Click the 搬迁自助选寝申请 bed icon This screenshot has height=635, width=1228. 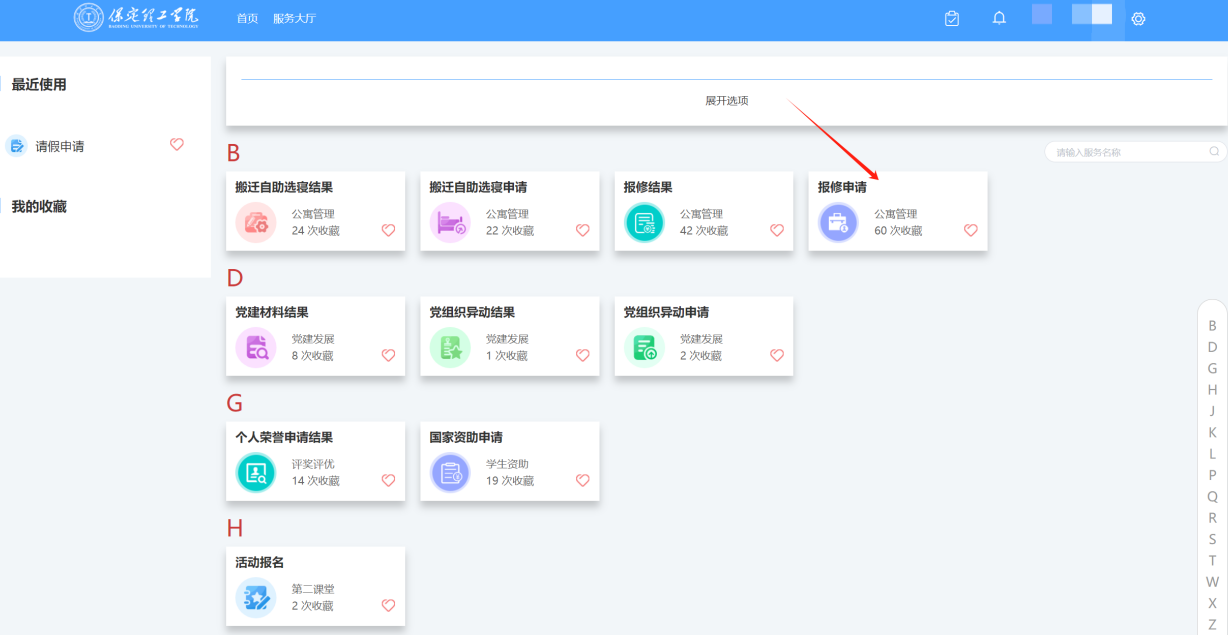[x=449, y=220]
